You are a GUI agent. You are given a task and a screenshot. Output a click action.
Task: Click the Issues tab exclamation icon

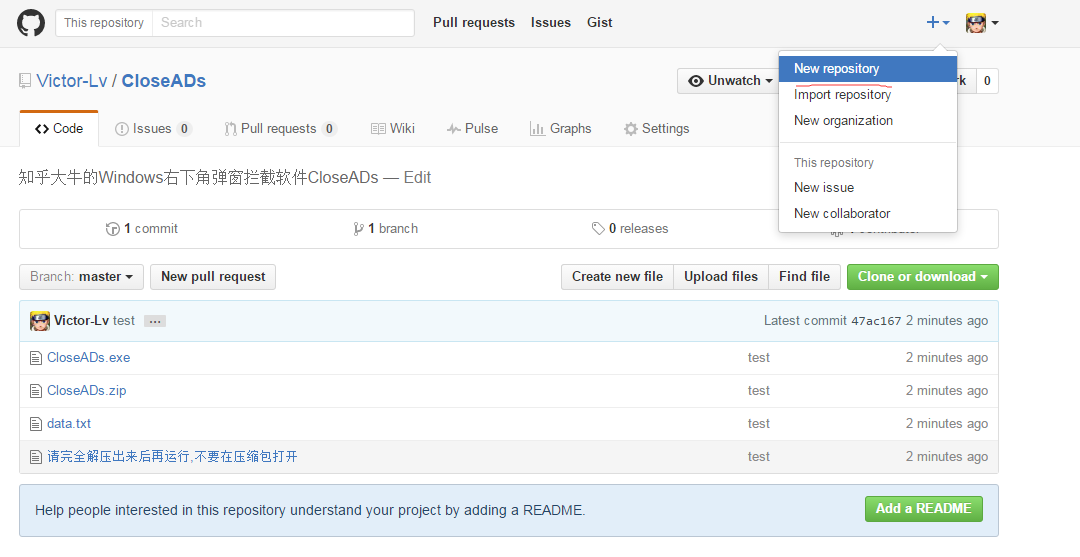122,129
